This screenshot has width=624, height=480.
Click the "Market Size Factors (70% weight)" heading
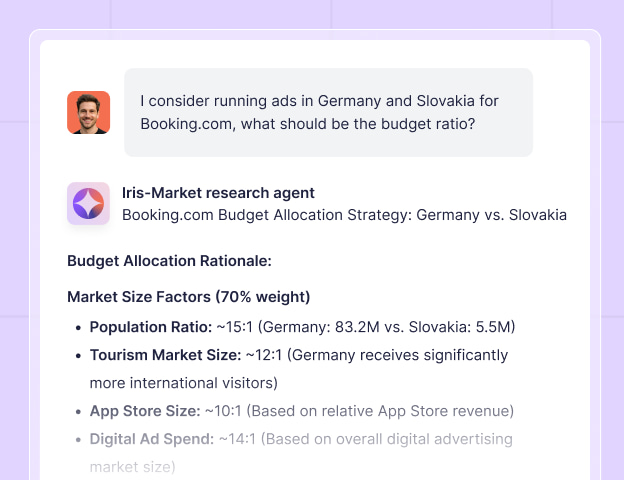tap(188, 297)
